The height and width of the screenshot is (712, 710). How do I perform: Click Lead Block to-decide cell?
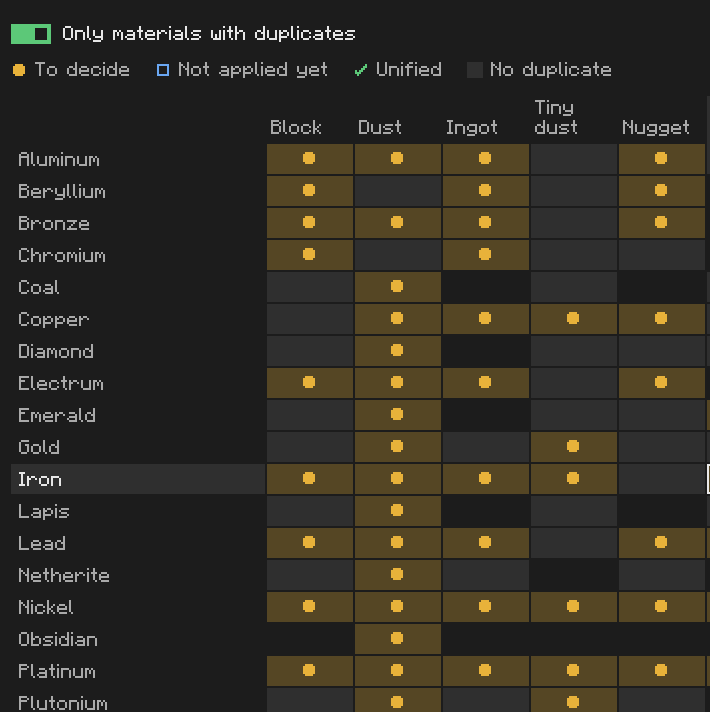tap(310, 543)
